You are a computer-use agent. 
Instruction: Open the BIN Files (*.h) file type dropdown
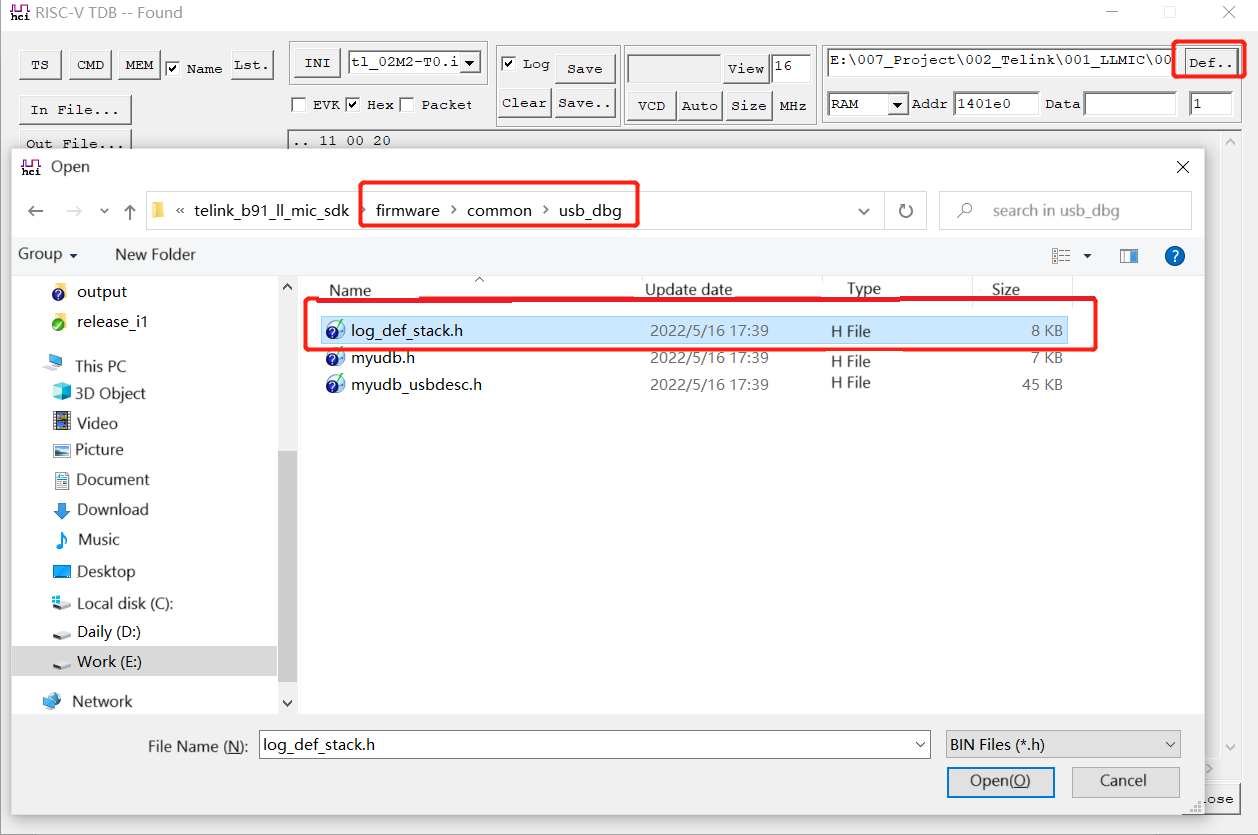1062,744
